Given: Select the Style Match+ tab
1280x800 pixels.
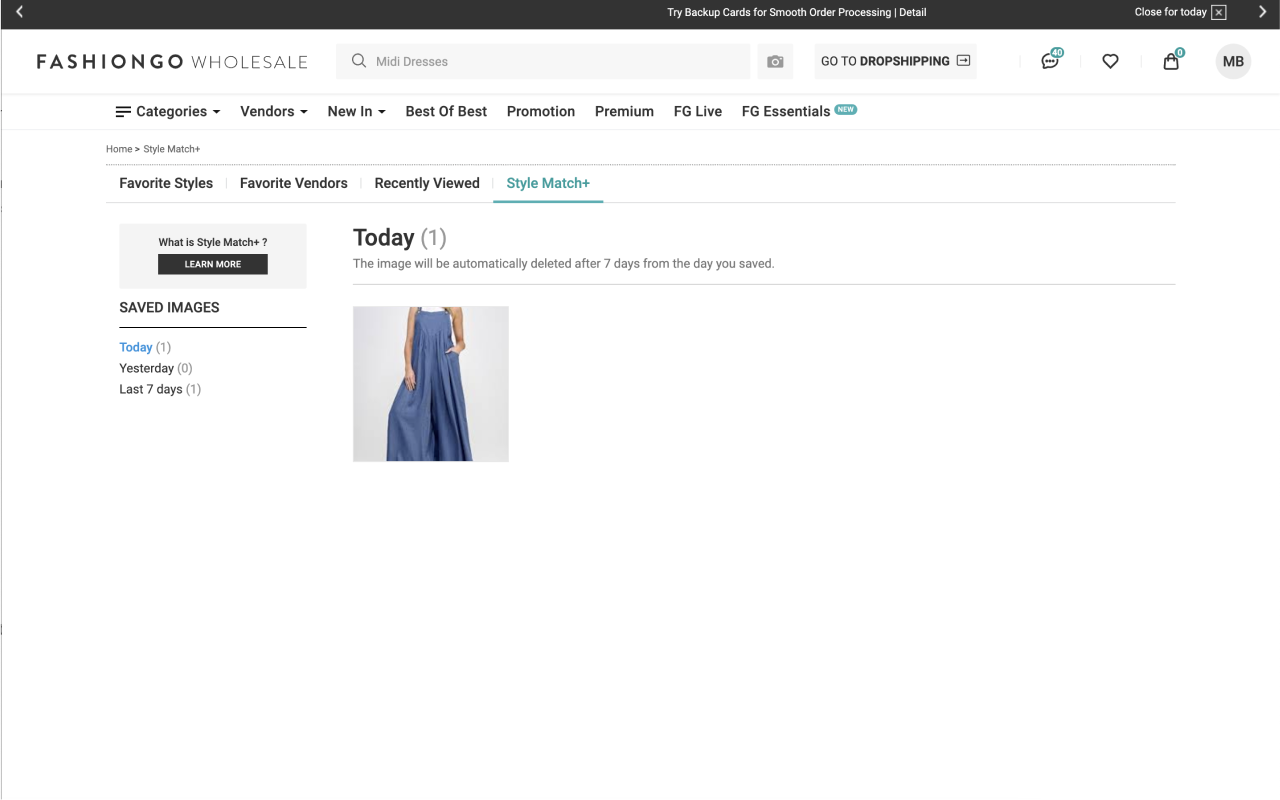Looking at the screenshot, I should 548,183.
